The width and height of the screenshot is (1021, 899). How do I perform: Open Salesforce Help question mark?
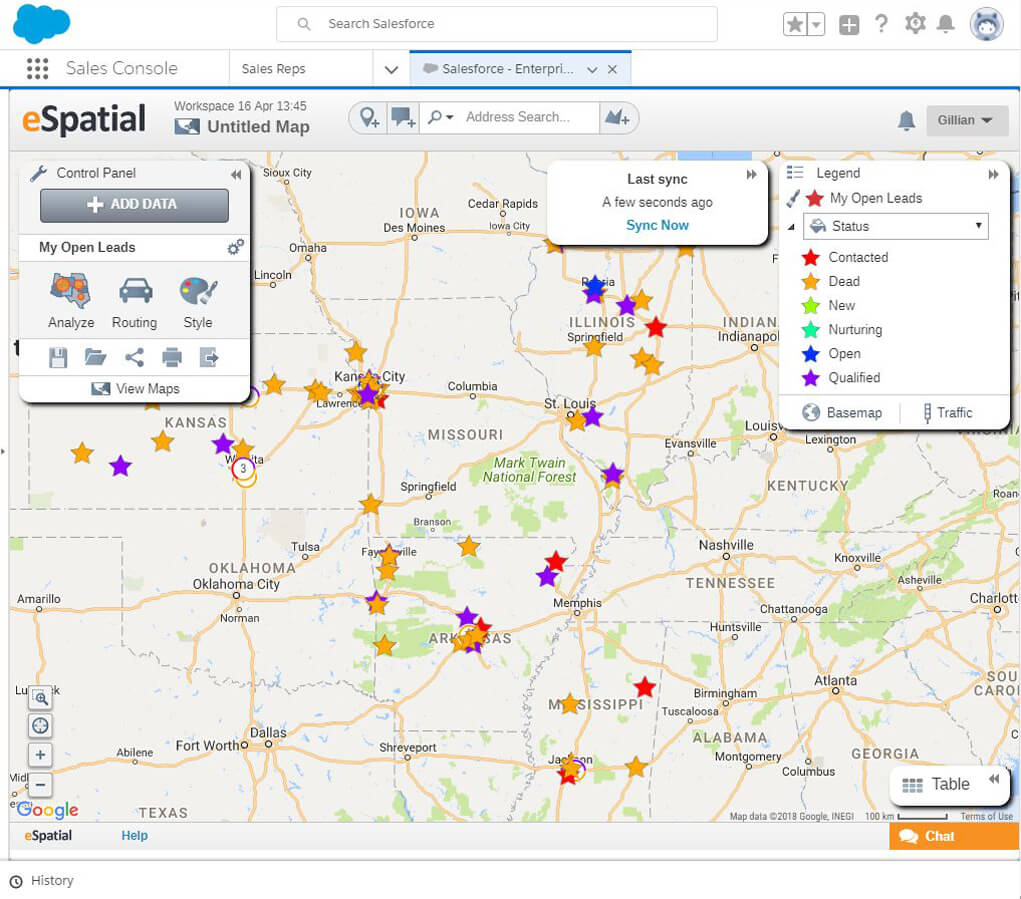pyautogui.click(x=881, y=24)
